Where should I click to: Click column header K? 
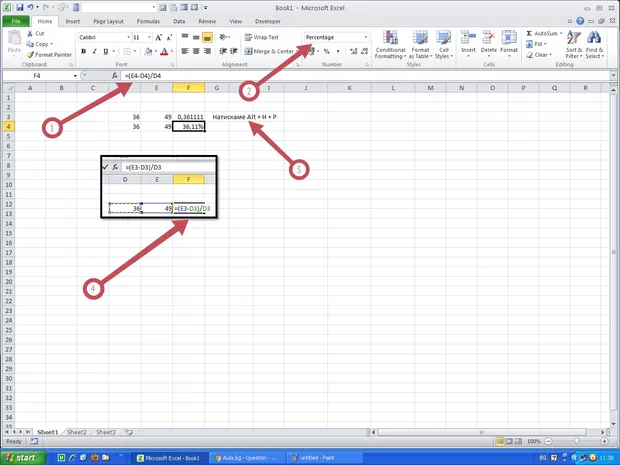click(349, 88)
